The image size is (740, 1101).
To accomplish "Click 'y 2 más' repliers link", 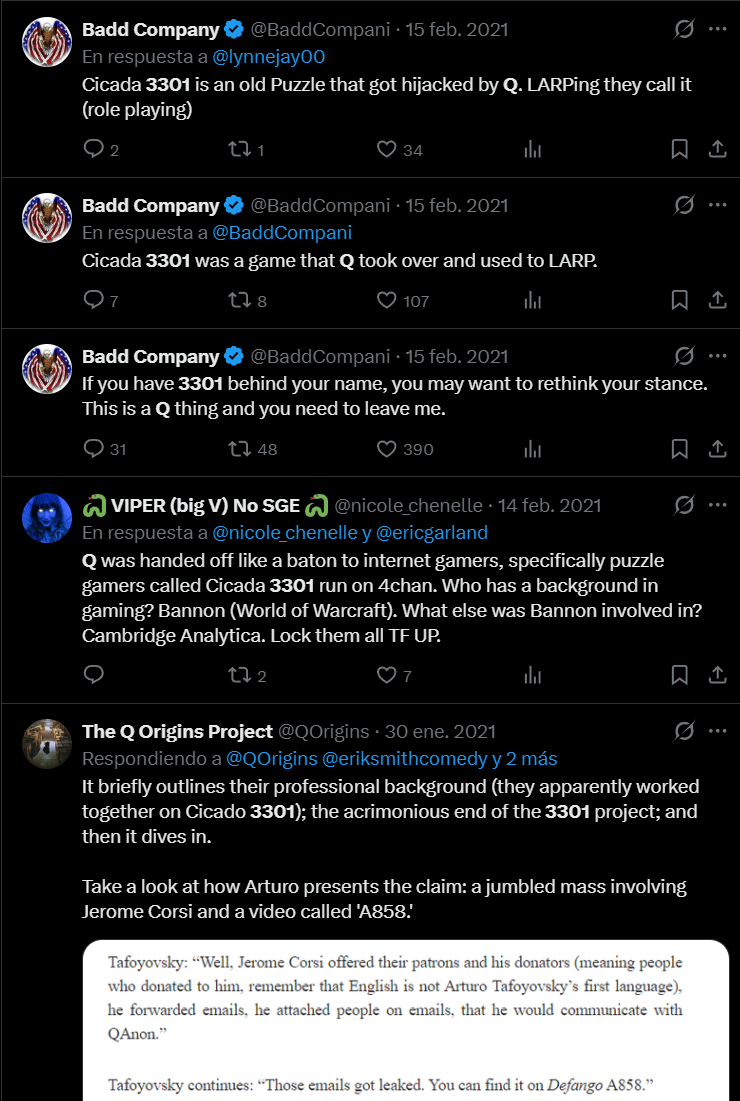I will [524, 759].
